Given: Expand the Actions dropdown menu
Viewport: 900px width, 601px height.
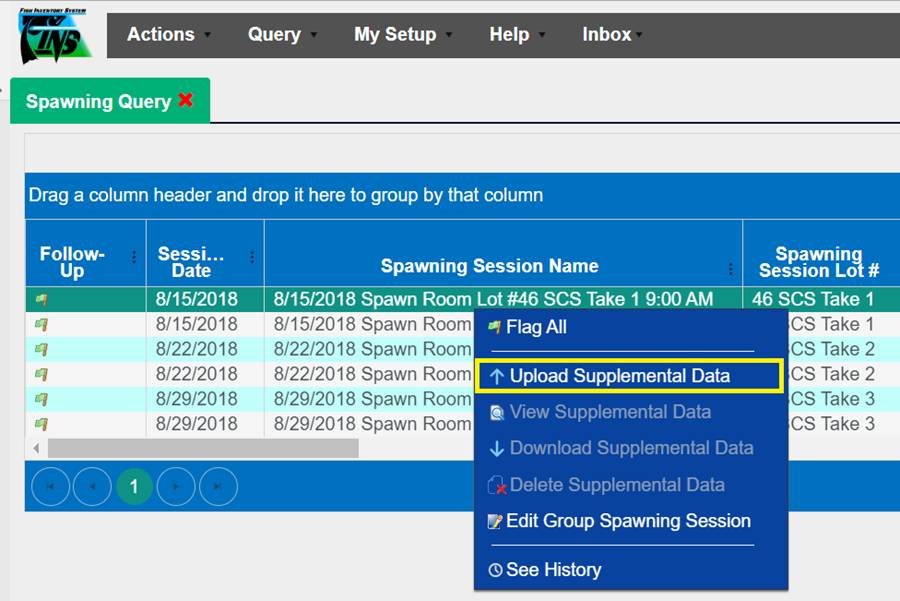Looking at the screenshot, I should (168, 34).
